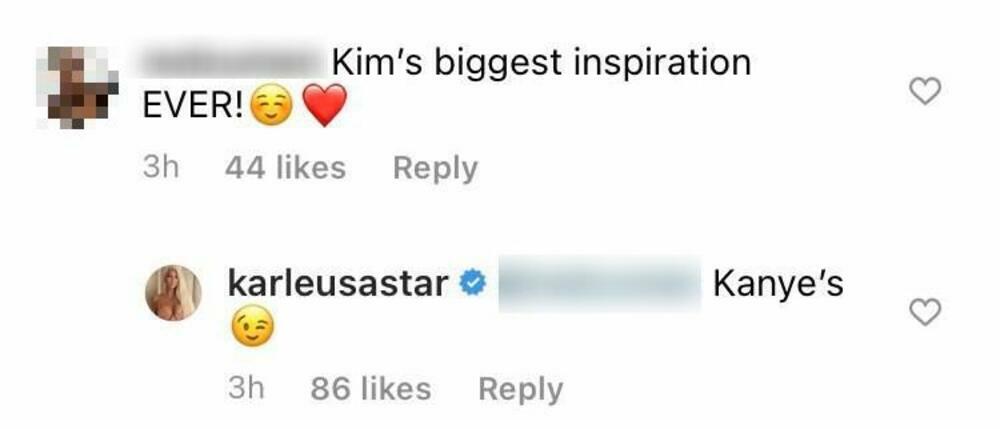Click the smiling blush emoji after EVER!

click(271, 106)
